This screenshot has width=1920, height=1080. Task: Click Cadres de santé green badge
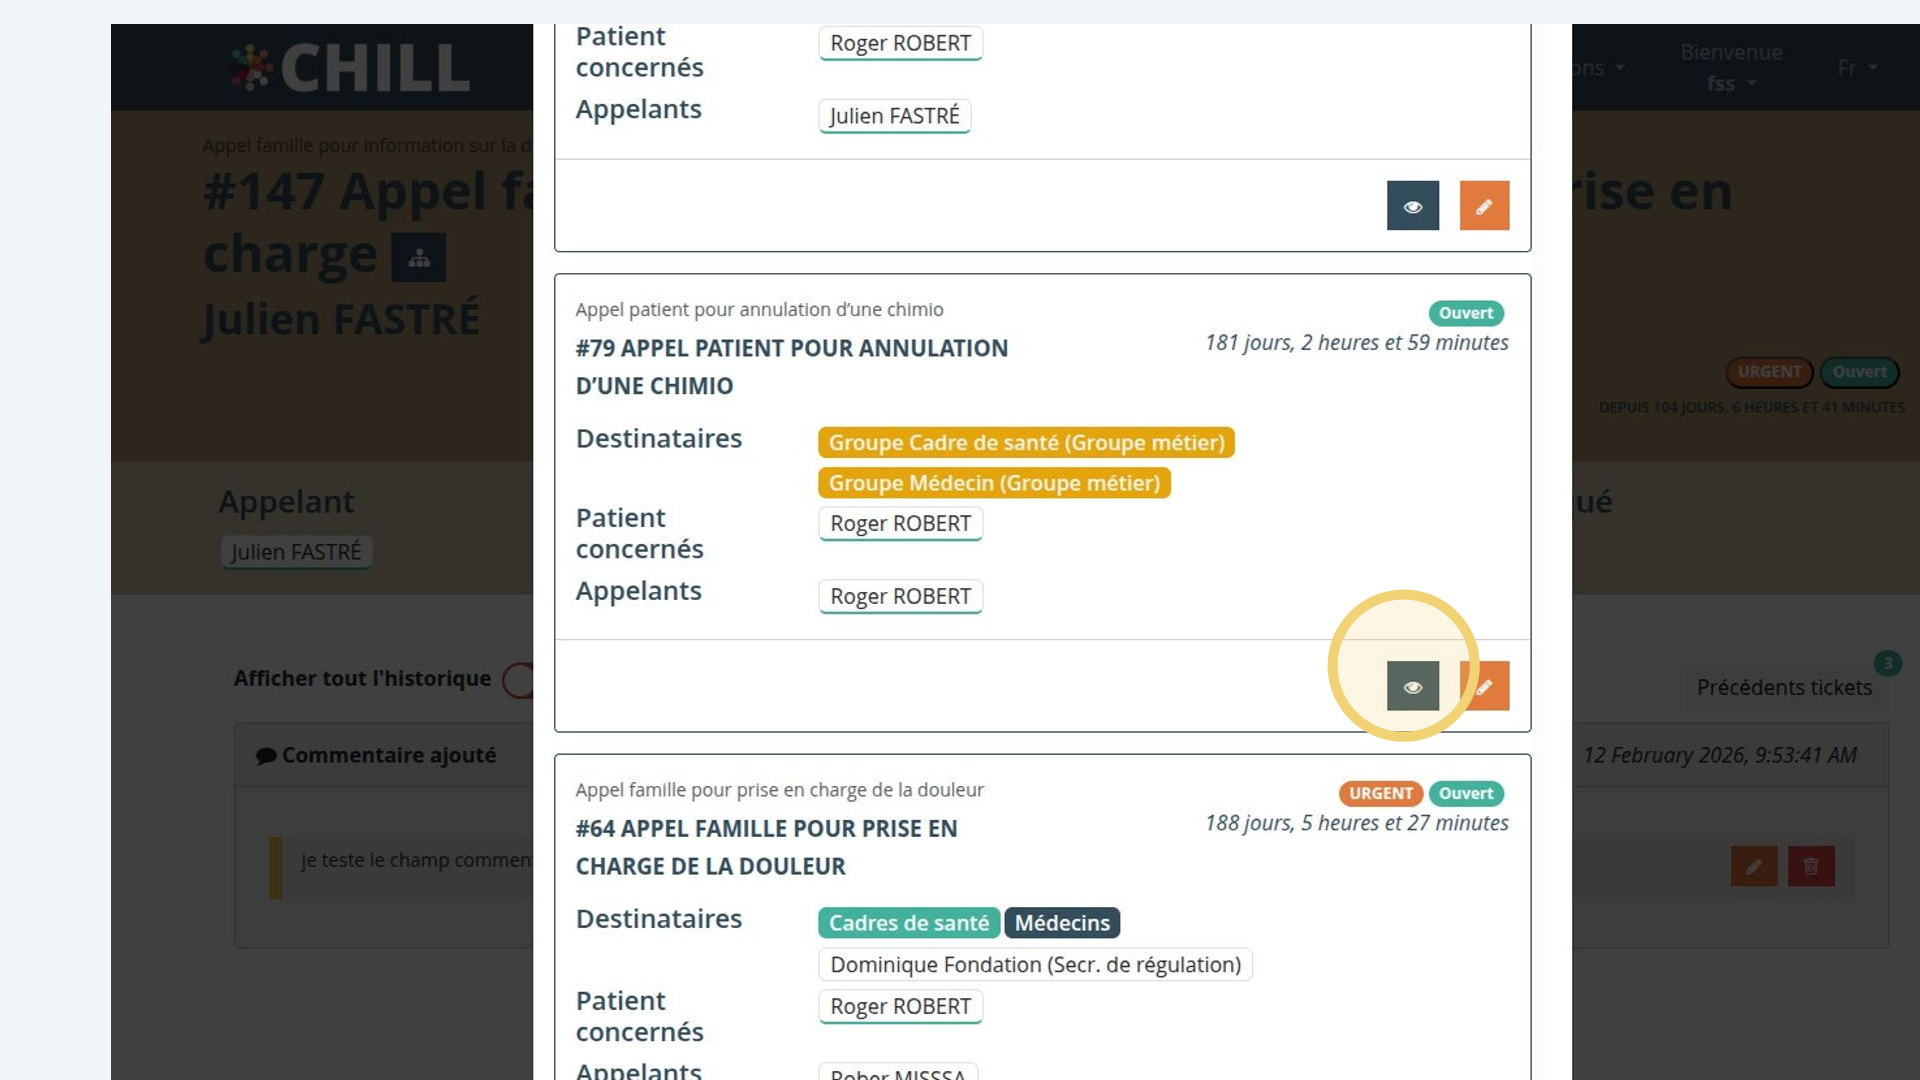point(909,923)
